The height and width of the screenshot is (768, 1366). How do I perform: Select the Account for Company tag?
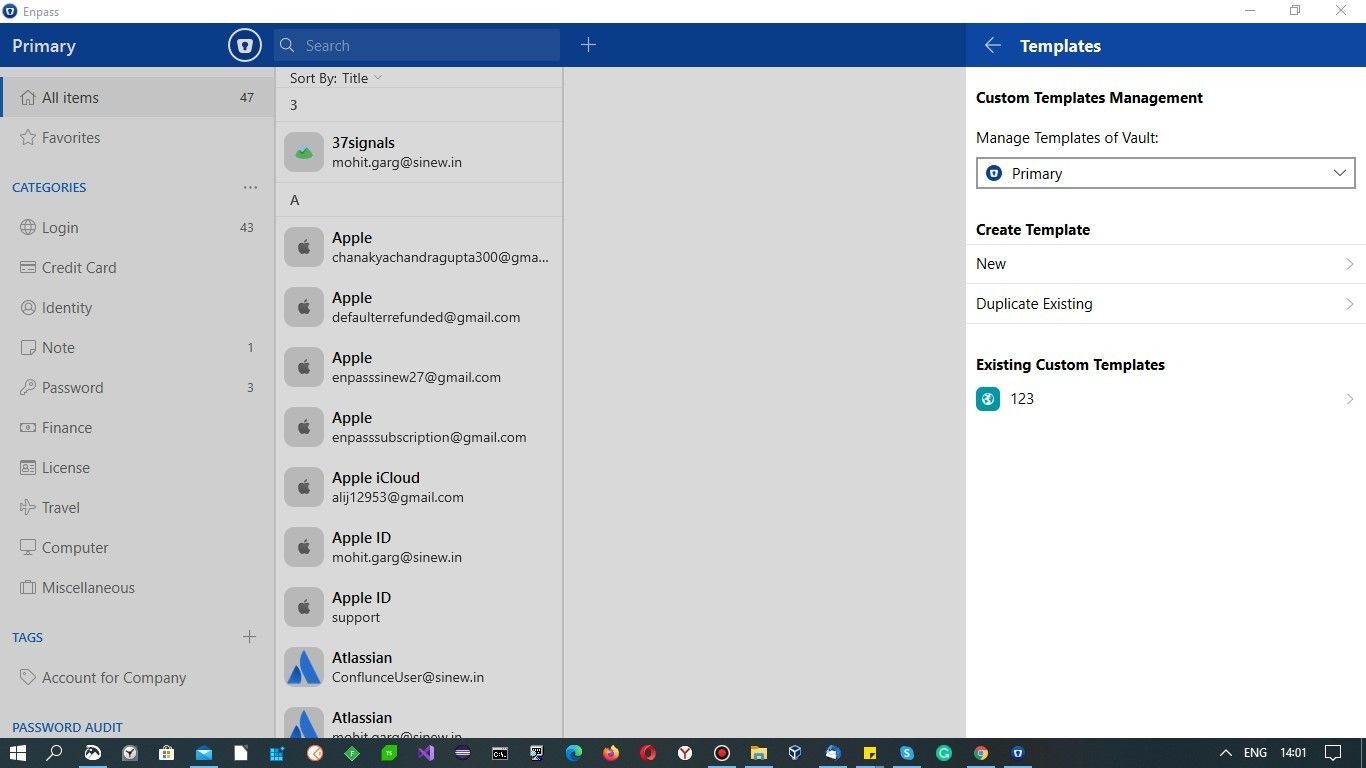137,678
